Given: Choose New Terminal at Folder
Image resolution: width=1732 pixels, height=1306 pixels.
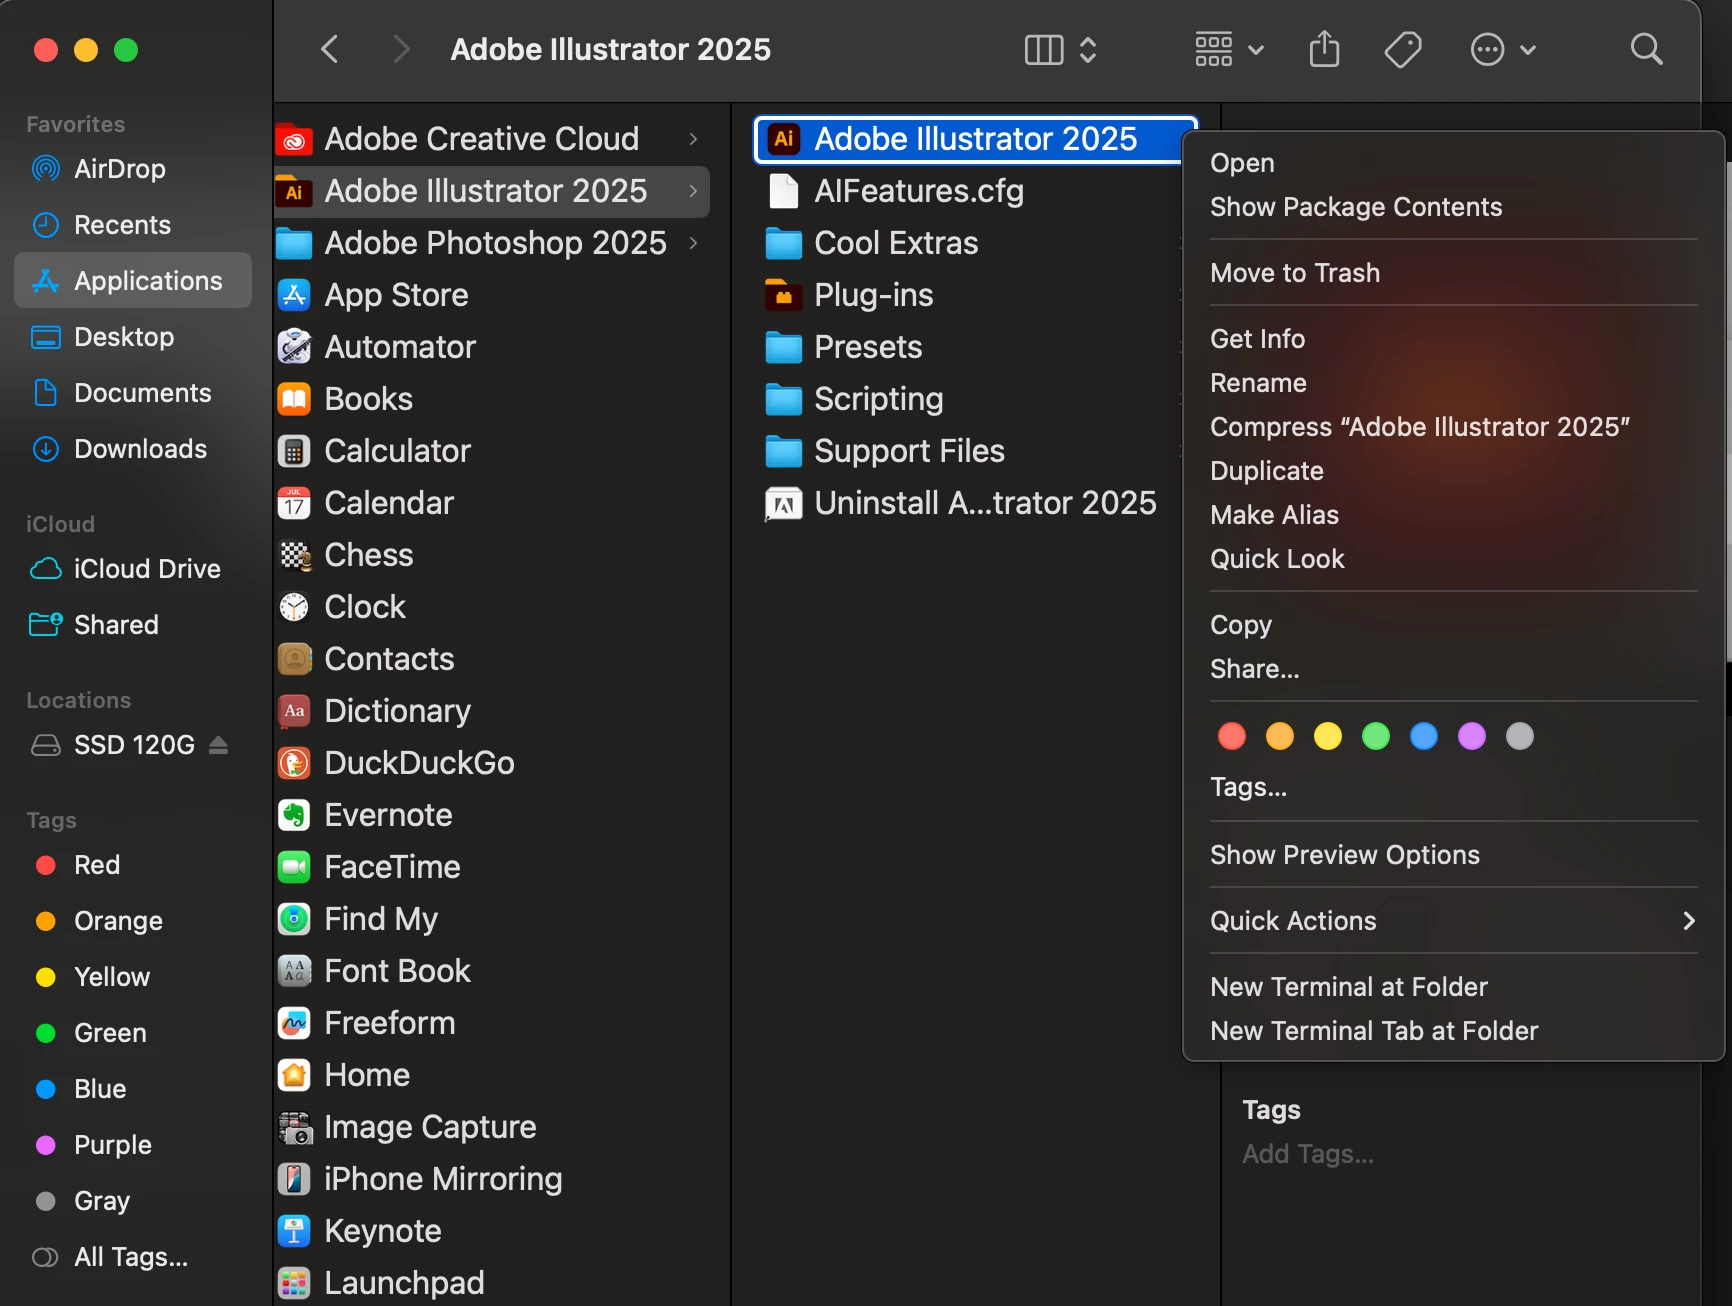Looking at the screenshot, I should click(1453, 987).
